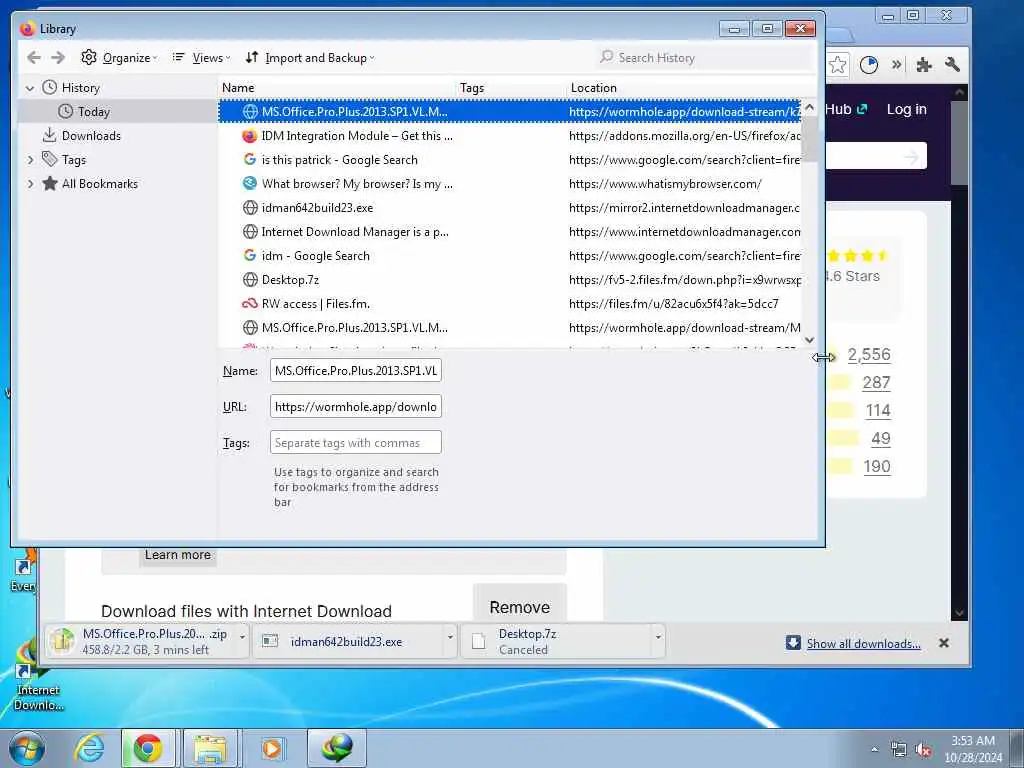Click the bookmark star icon in browser toolbar
The width and height of the screenshot is (1024, 768).
837,65
